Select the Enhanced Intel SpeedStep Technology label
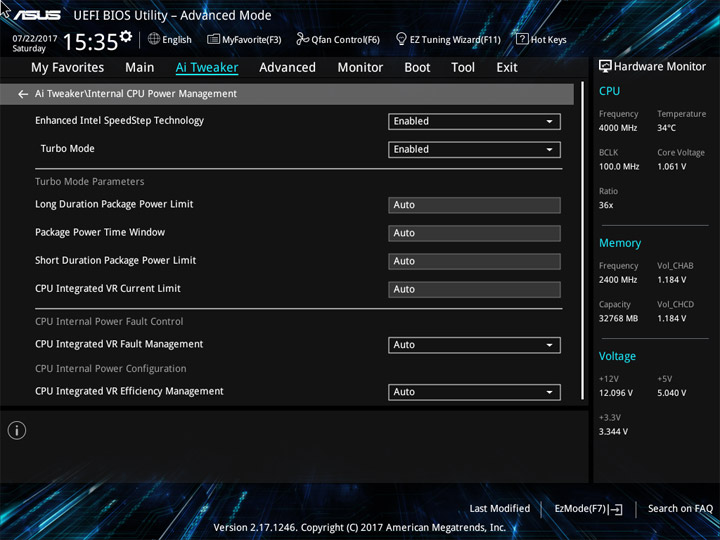Screen dimensions: 720x540 click(119, 121)
